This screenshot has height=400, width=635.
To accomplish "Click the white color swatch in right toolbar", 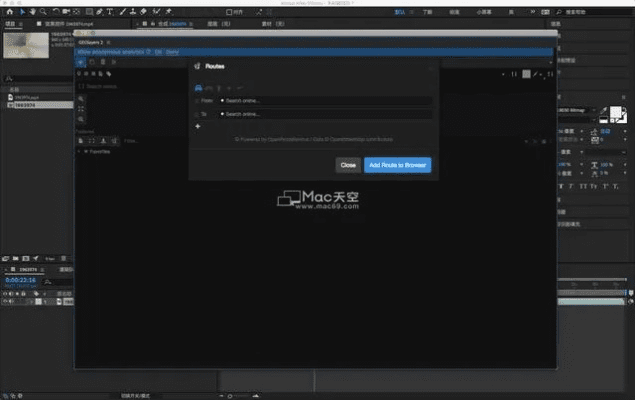I will pyautogui.click(x=526, y=74).
